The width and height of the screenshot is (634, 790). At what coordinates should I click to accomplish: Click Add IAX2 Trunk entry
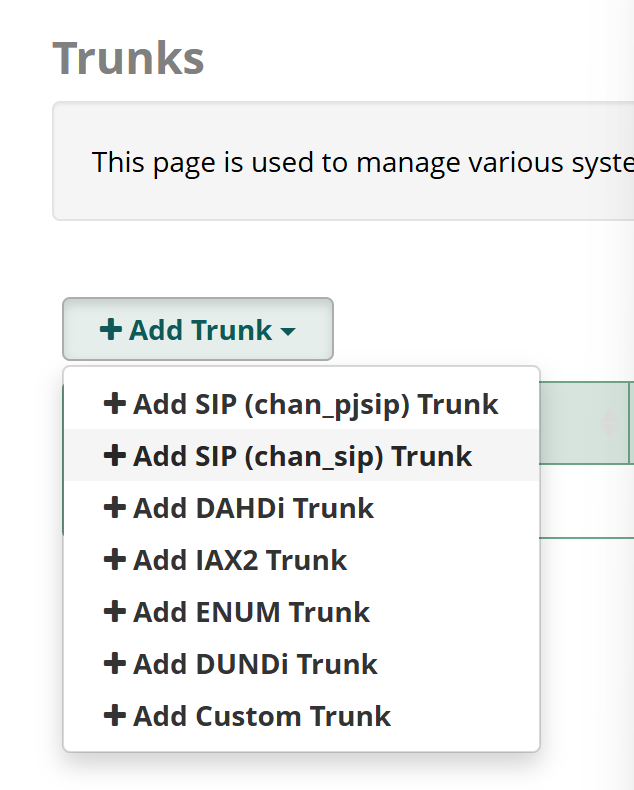[x=301, y=560]
